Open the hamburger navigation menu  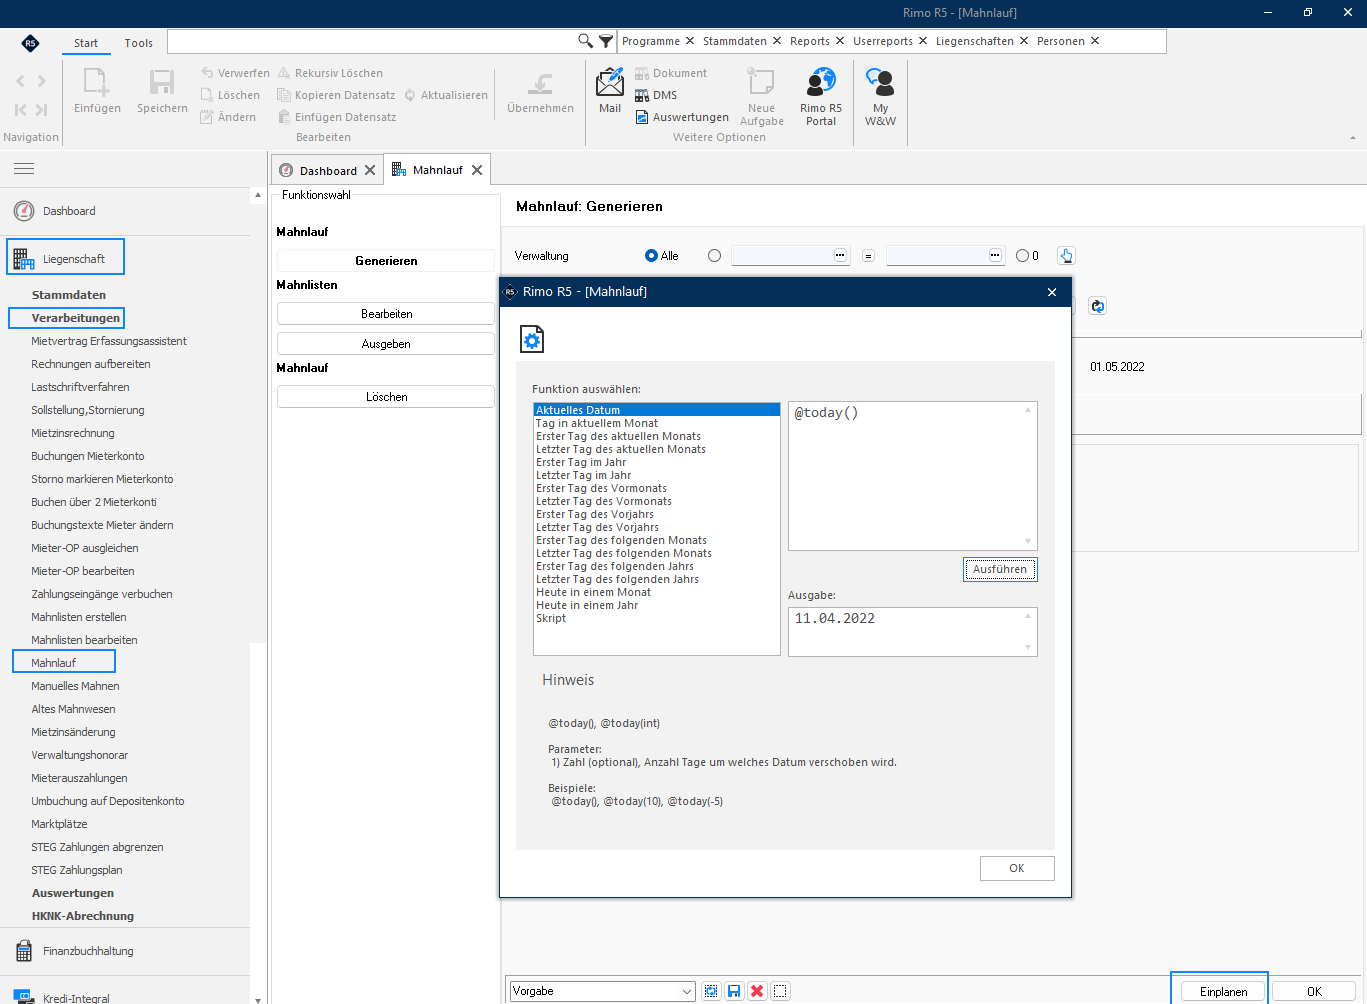tap(24, 169)
